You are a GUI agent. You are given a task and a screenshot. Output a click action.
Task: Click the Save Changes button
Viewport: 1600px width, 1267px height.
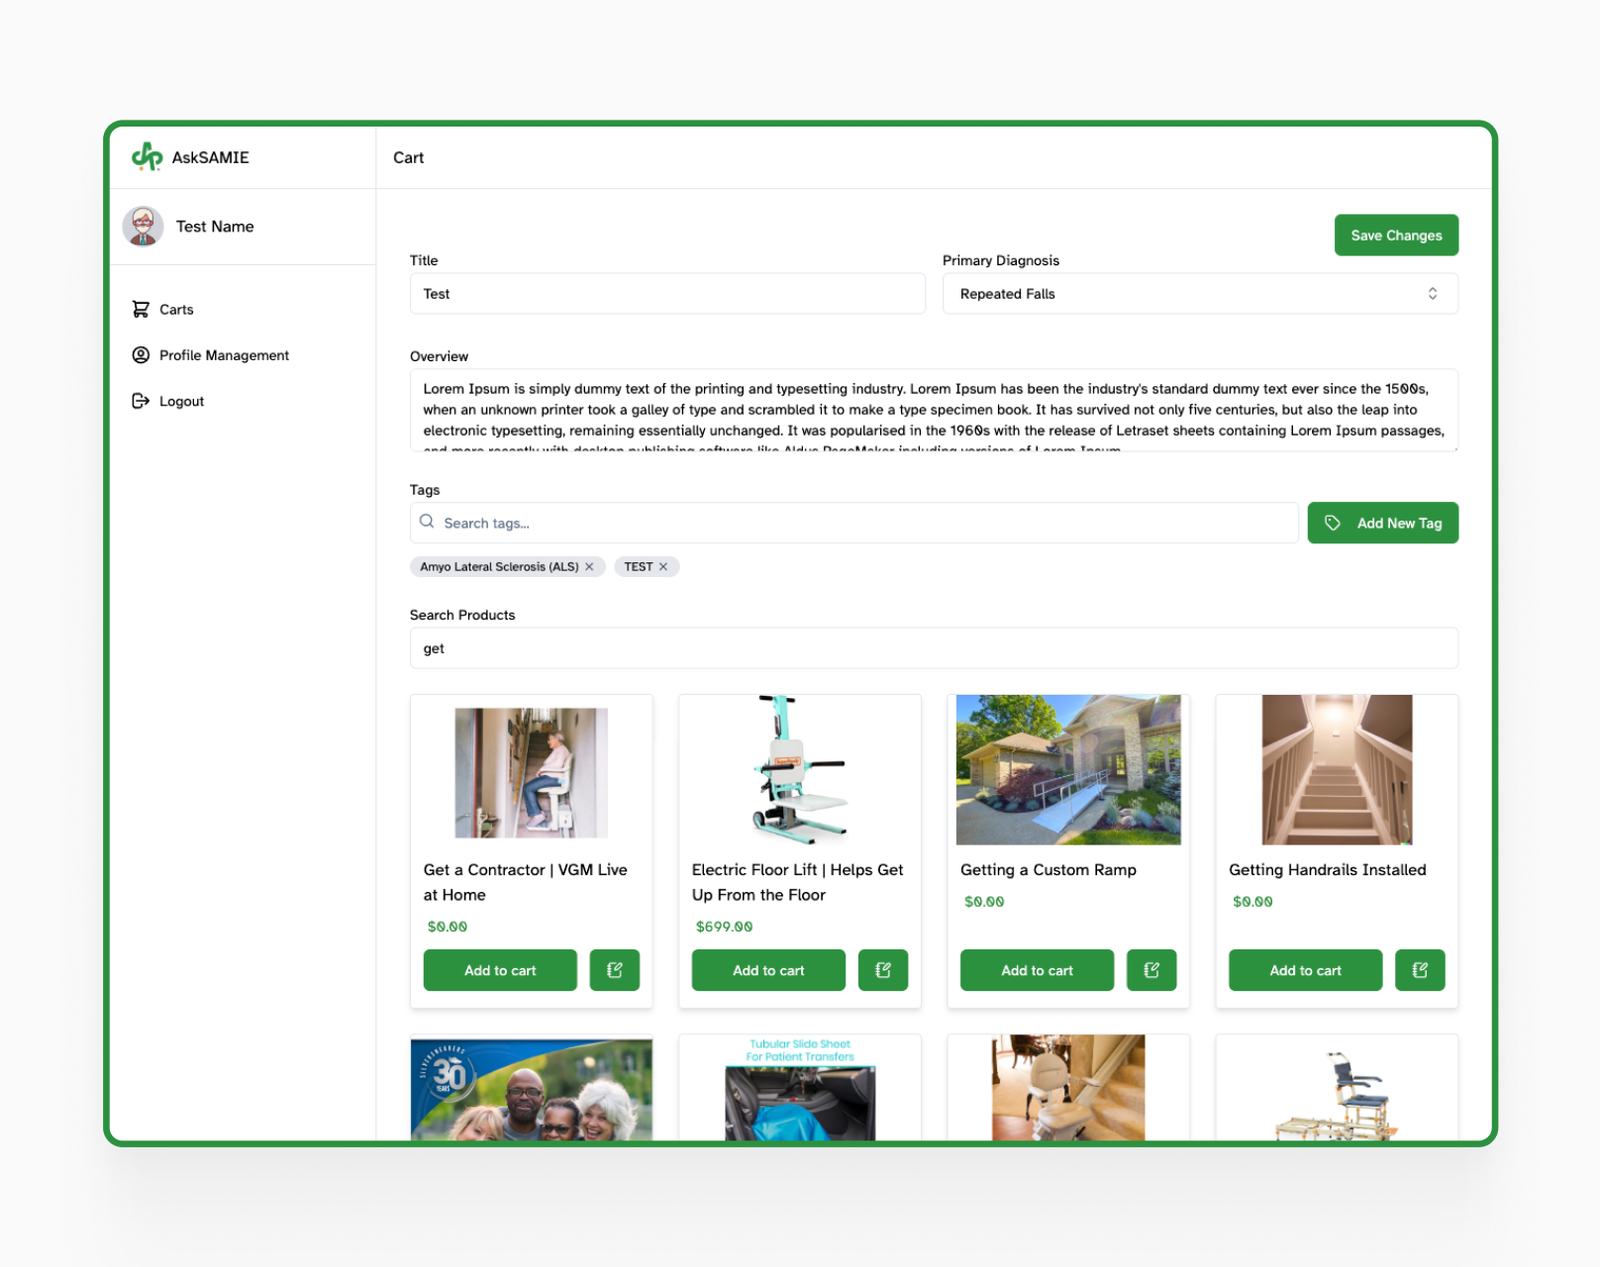point(1396,235)
